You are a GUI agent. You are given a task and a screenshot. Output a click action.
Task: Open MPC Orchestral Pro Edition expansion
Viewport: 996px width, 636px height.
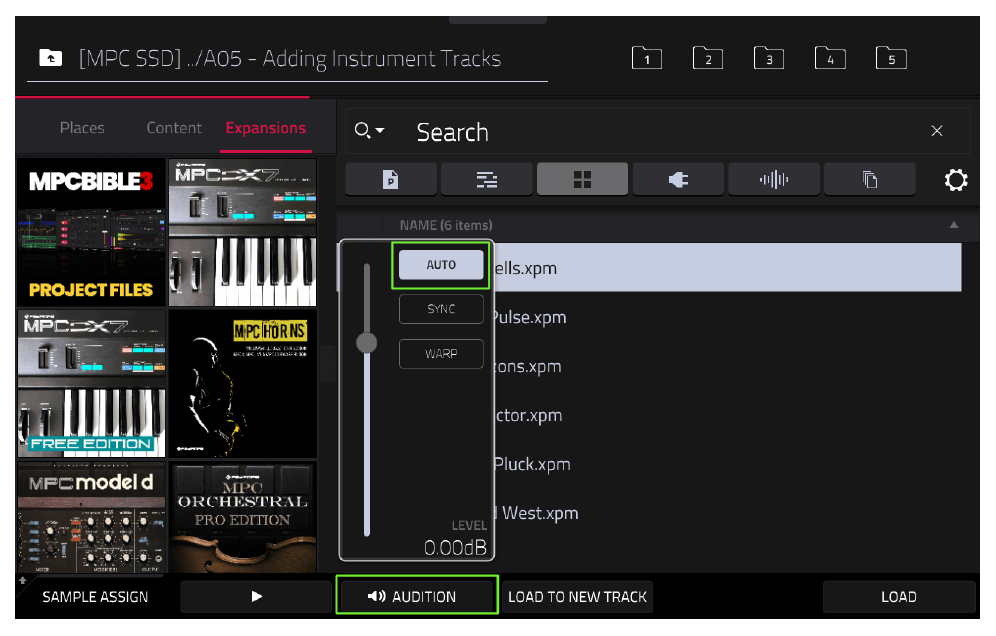click(x=243, y=517)
